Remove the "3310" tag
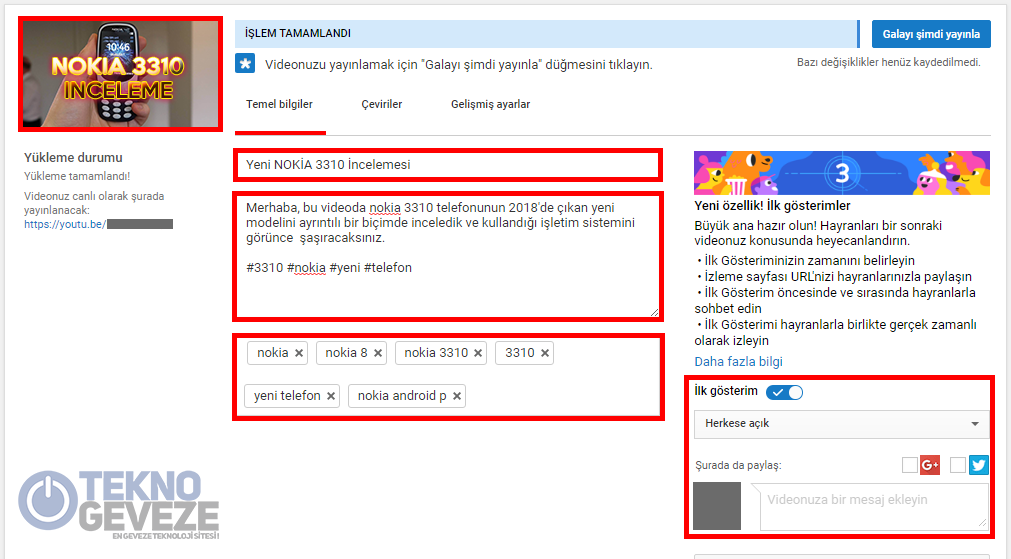Viewport: 1011px width, 559px height. coord(545,353)
